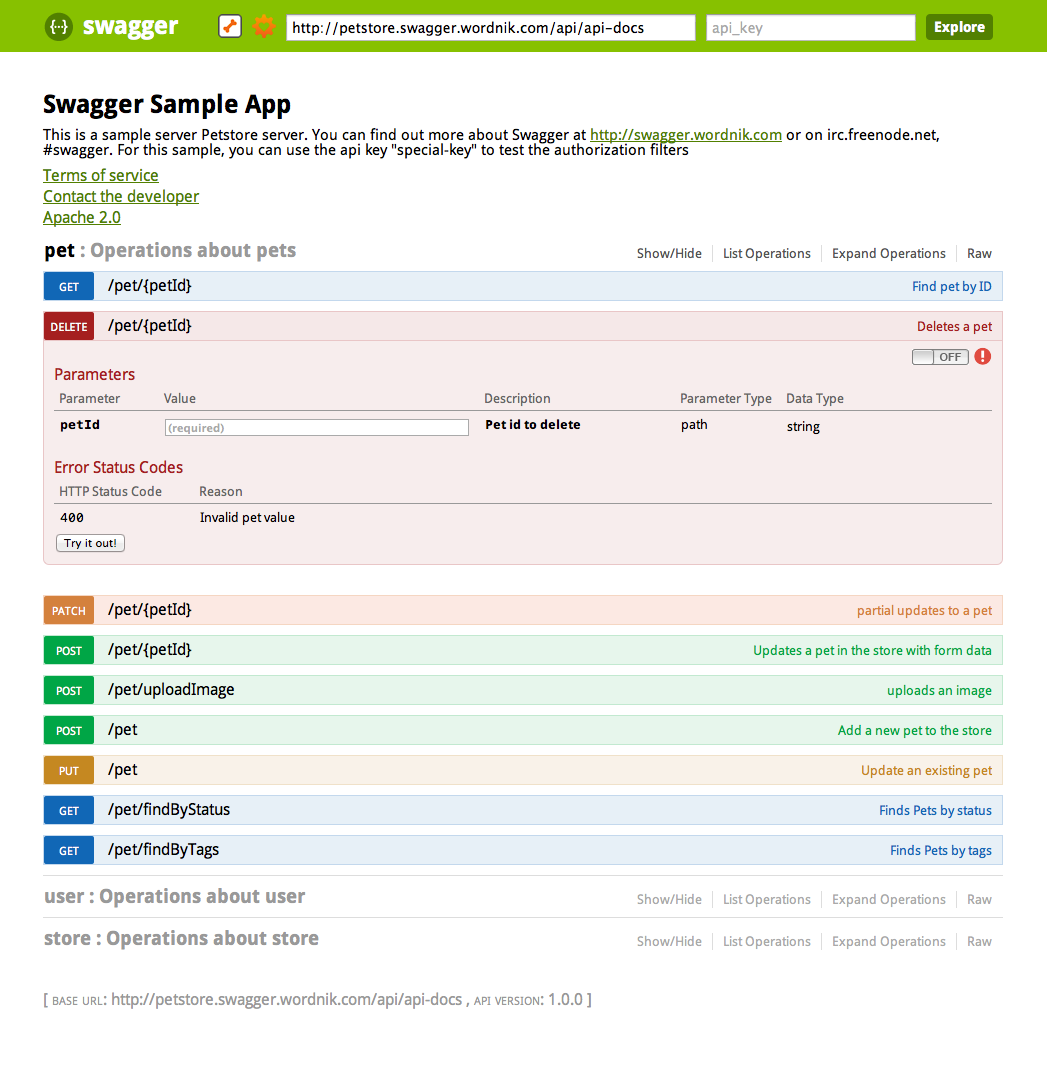The width and height of the screenshot is (1047, 1087).
Task: Click the swagger logo icon
Action: coord(59,27)
